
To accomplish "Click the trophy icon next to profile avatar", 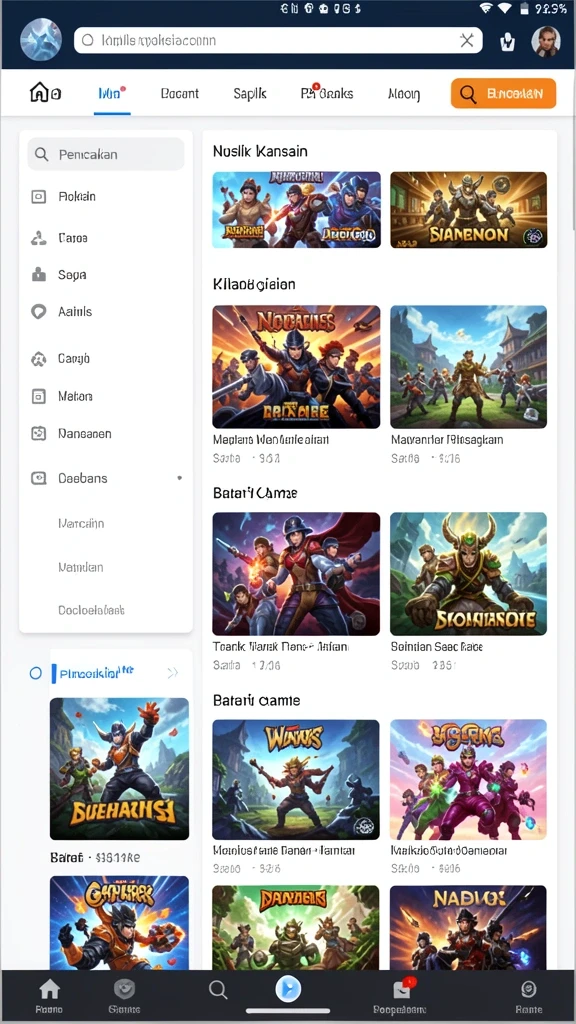I will [507, 42].
